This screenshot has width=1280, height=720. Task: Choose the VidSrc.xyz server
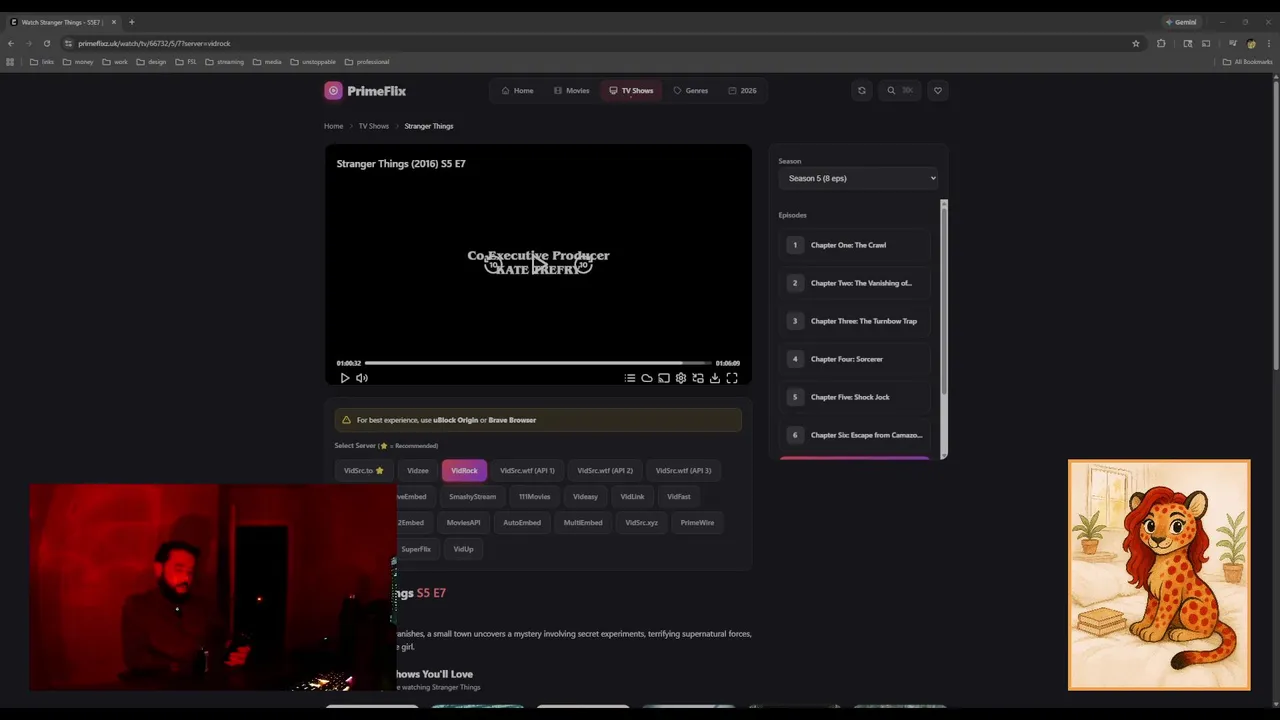[641, 522]
